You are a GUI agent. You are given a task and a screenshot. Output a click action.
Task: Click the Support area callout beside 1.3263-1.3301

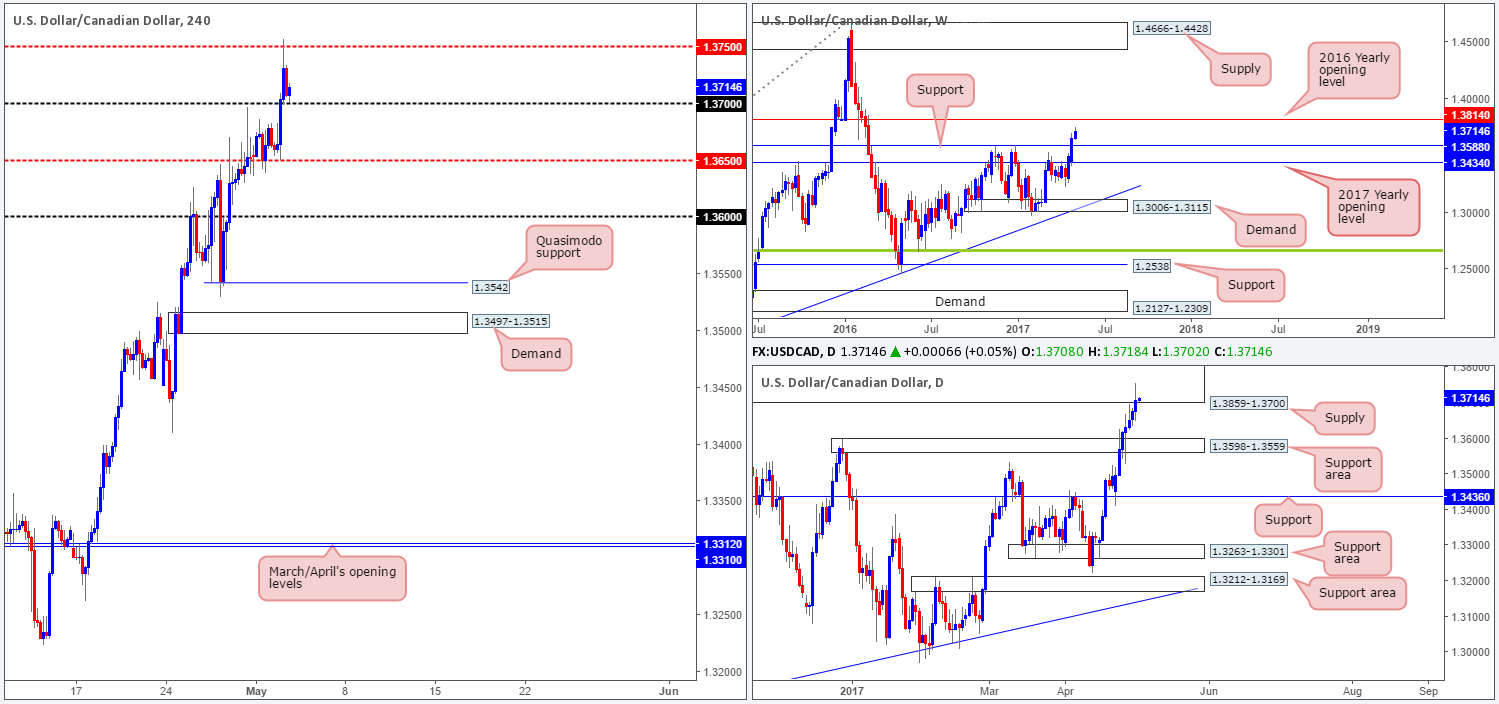coord(1356,553)
